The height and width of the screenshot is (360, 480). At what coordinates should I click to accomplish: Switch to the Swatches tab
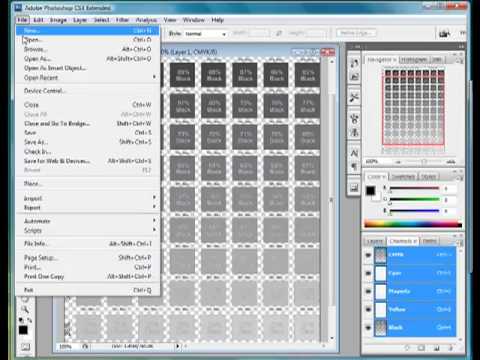click(404, 176)
